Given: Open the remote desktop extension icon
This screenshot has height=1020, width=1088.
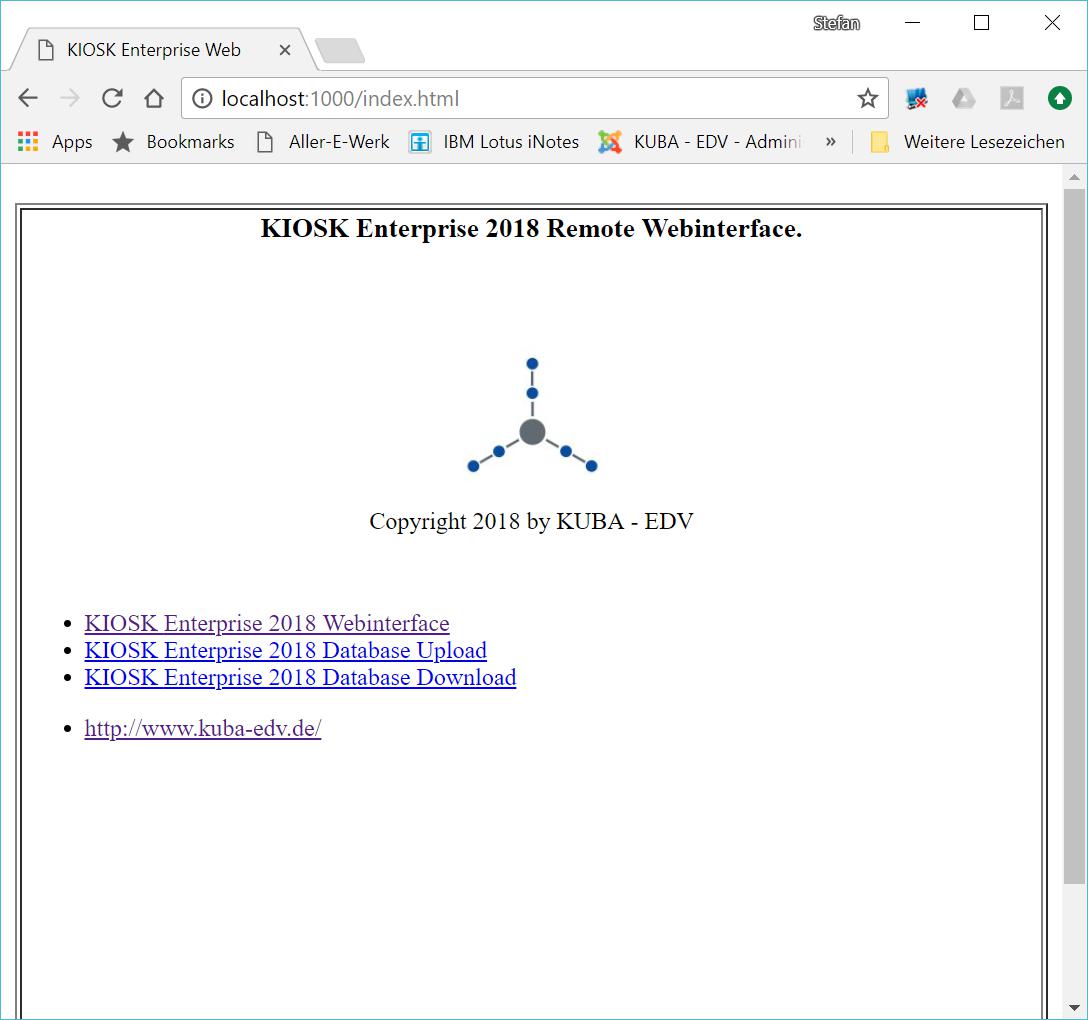Looking at the screenshot, I should pyautogui.click(x=917, y=99).
